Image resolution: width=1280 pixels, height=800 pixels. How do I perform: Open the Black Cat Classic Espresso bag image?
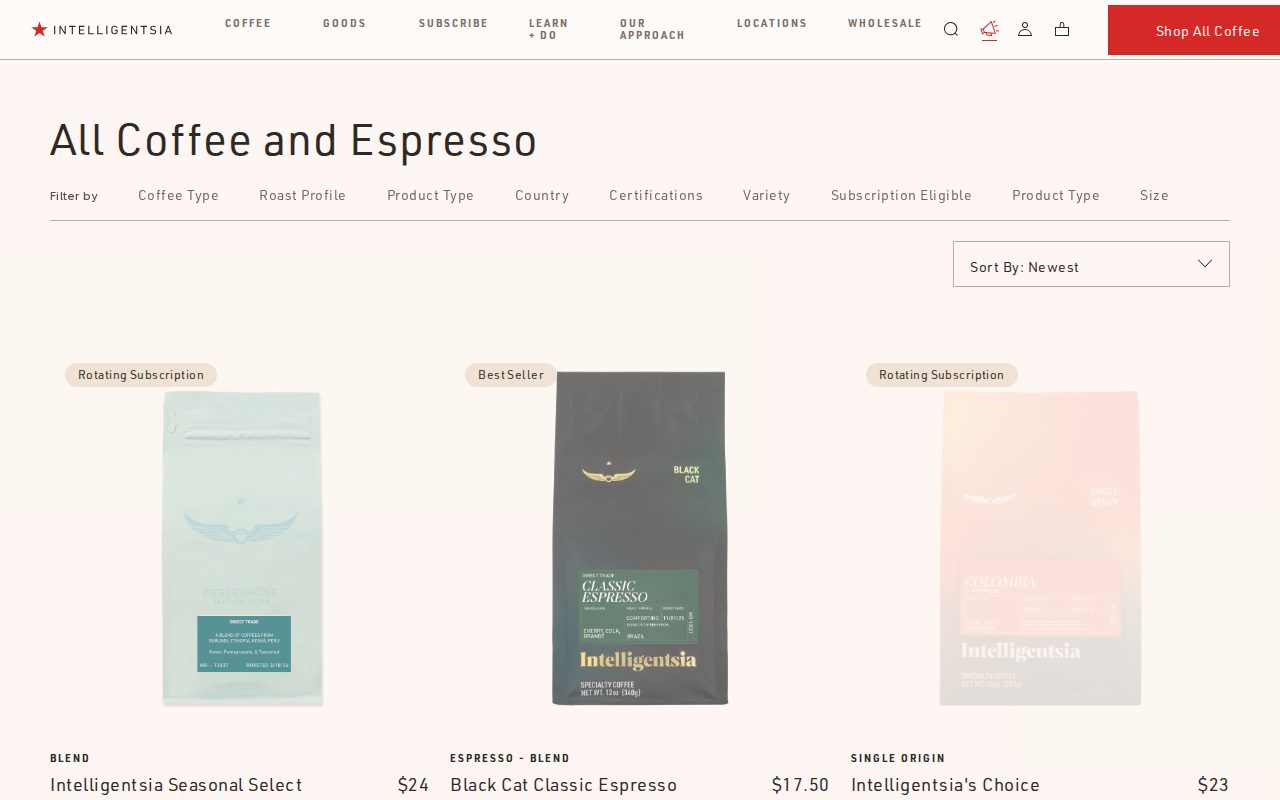coord(640,538)
